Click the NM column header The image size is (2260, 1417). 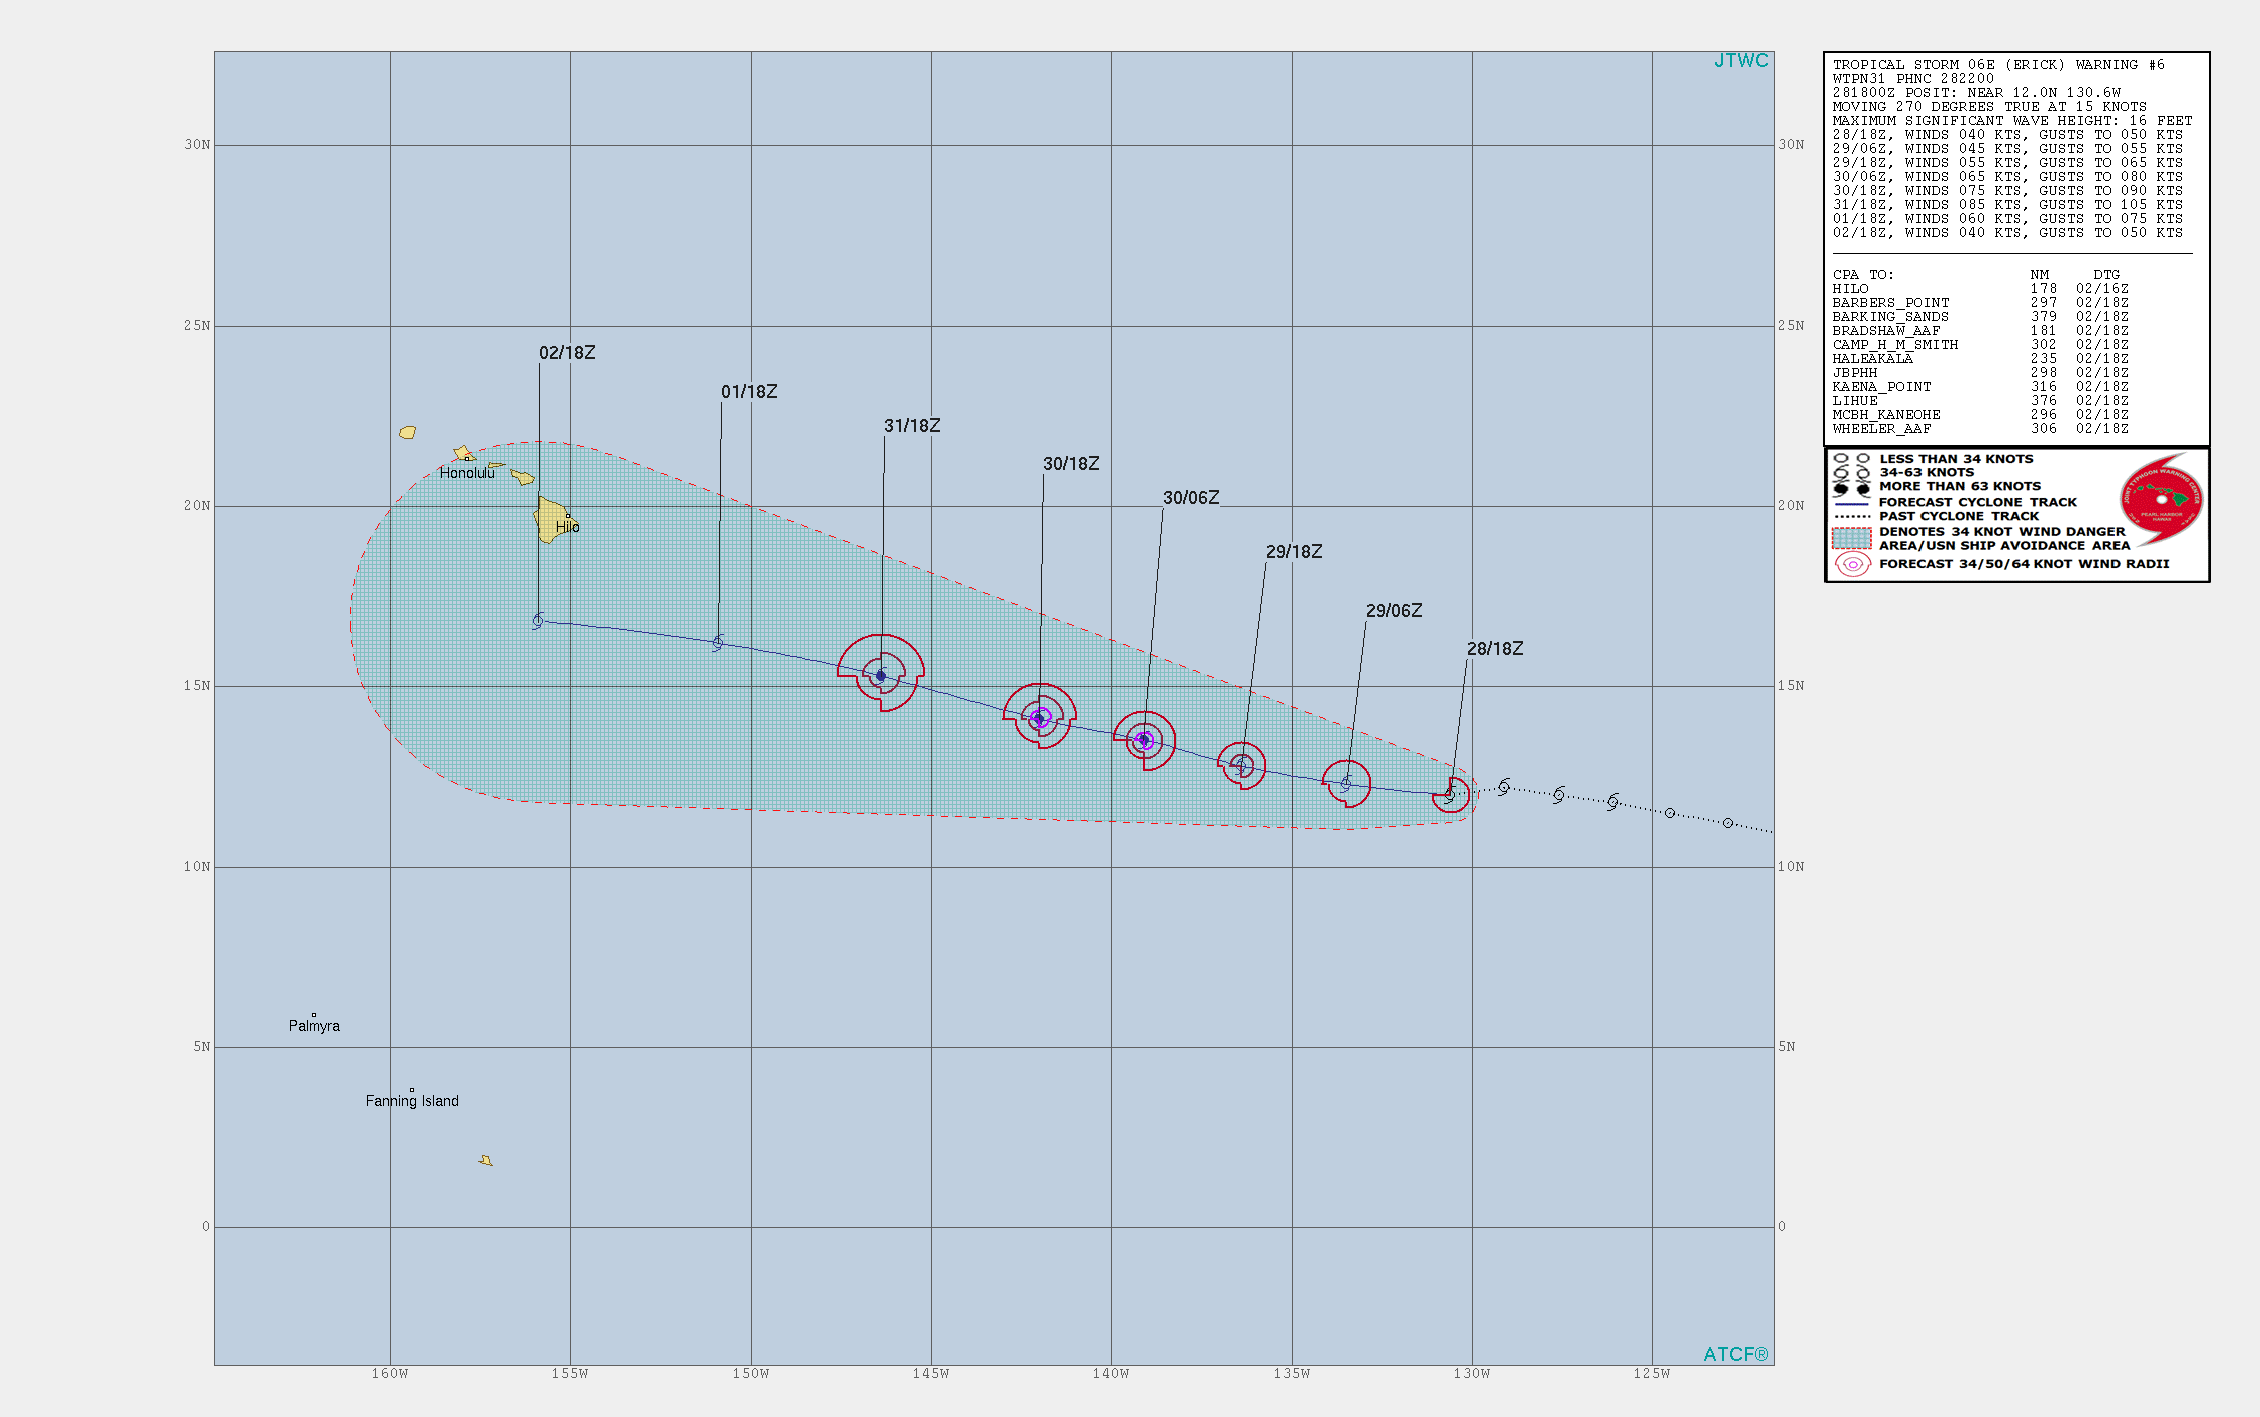pyautogui.click(x=2040, y=275)
